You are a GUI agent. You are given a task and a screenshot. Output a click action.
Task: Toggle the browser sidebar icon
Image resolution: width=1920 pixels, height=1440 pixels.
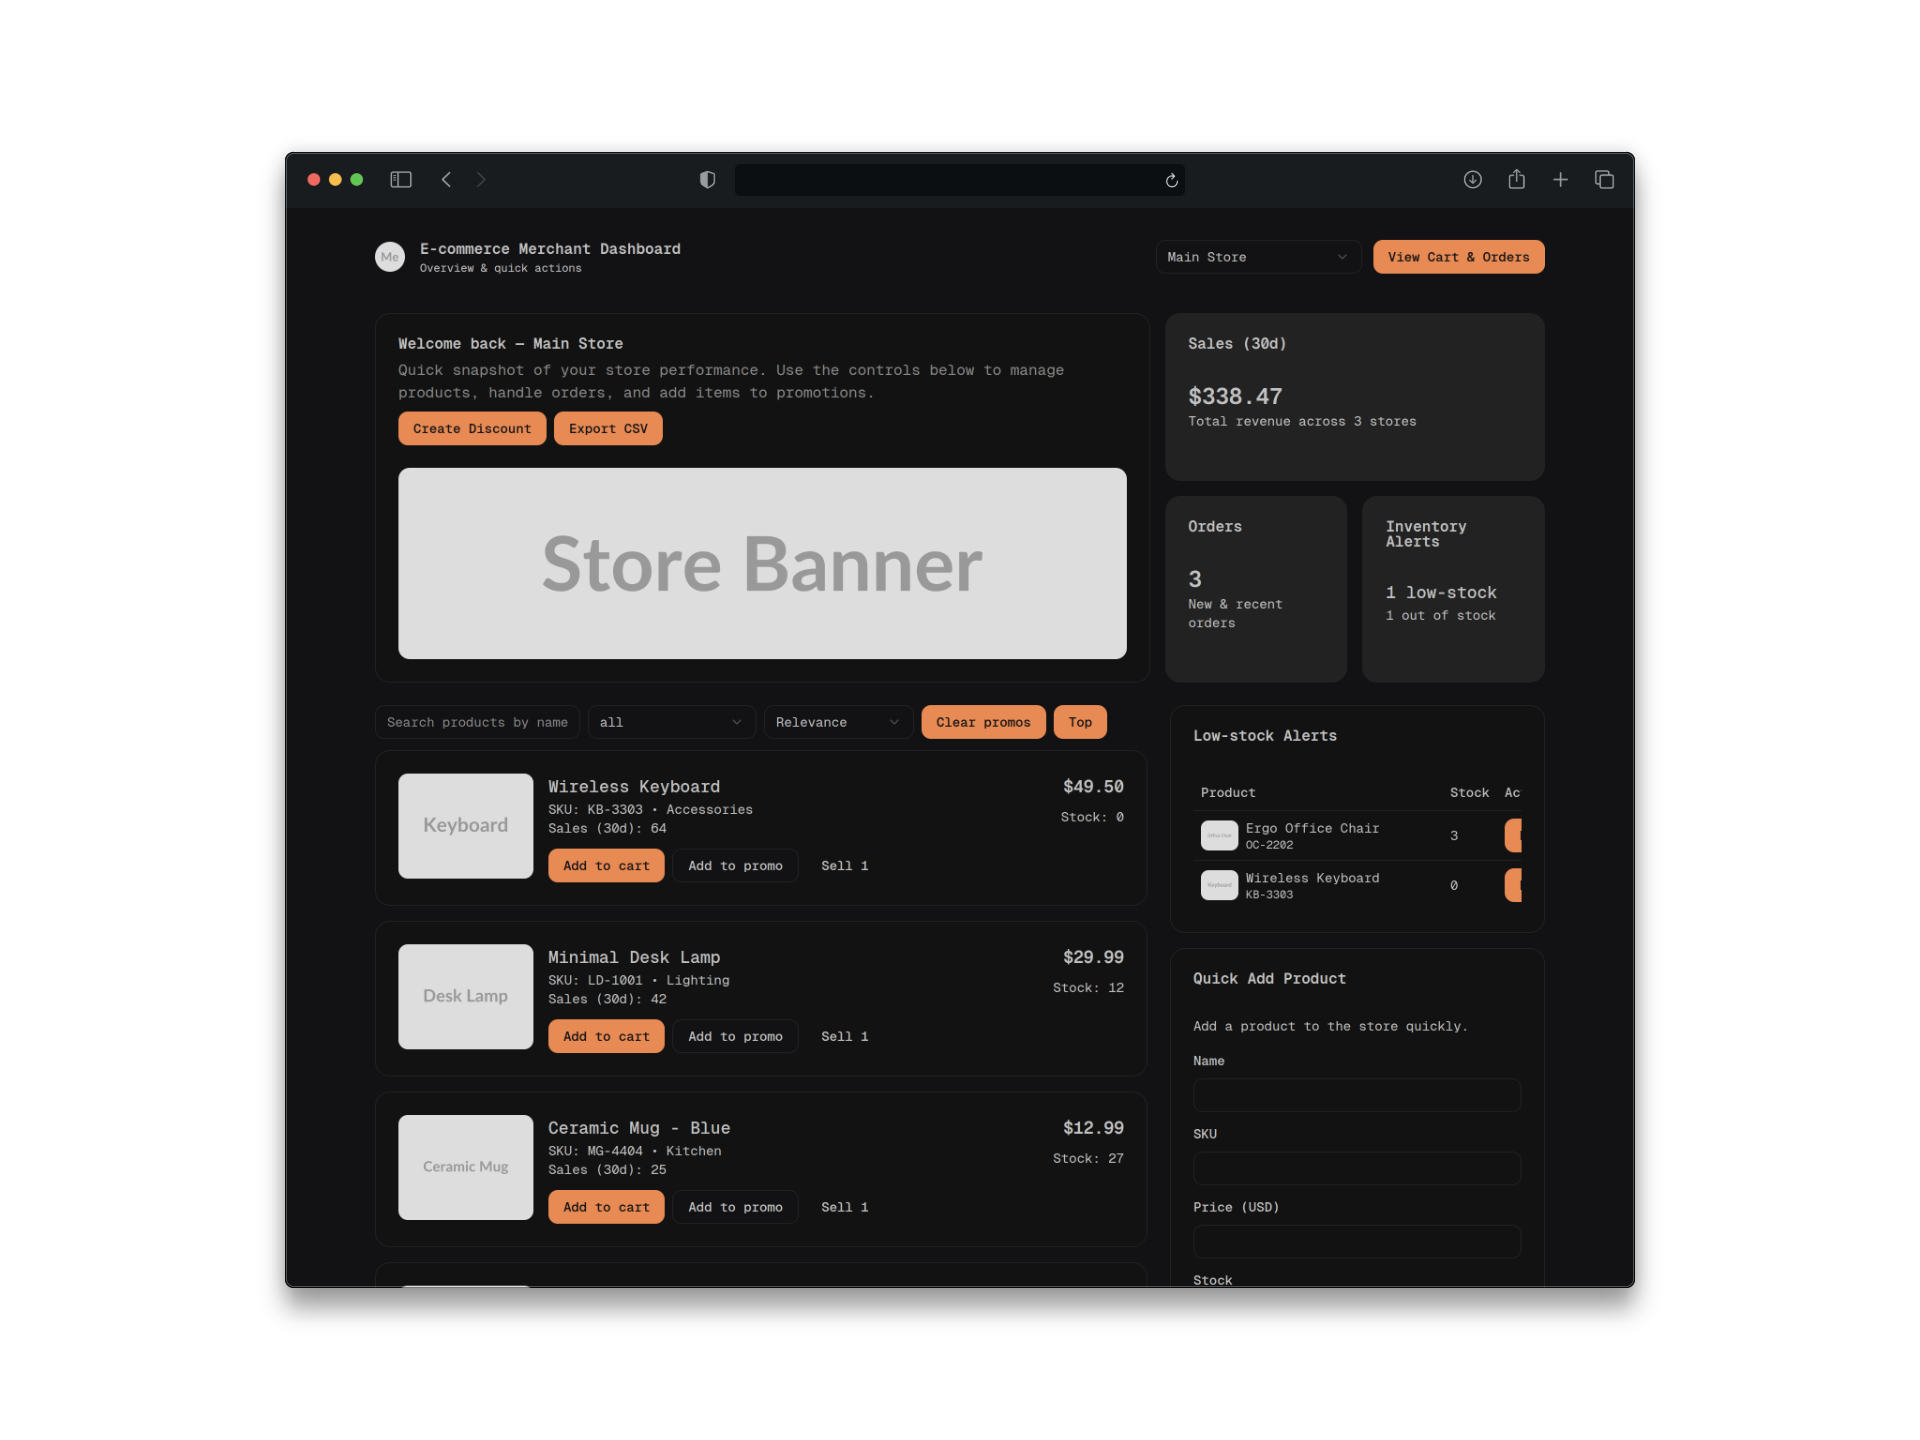[401, 180]
